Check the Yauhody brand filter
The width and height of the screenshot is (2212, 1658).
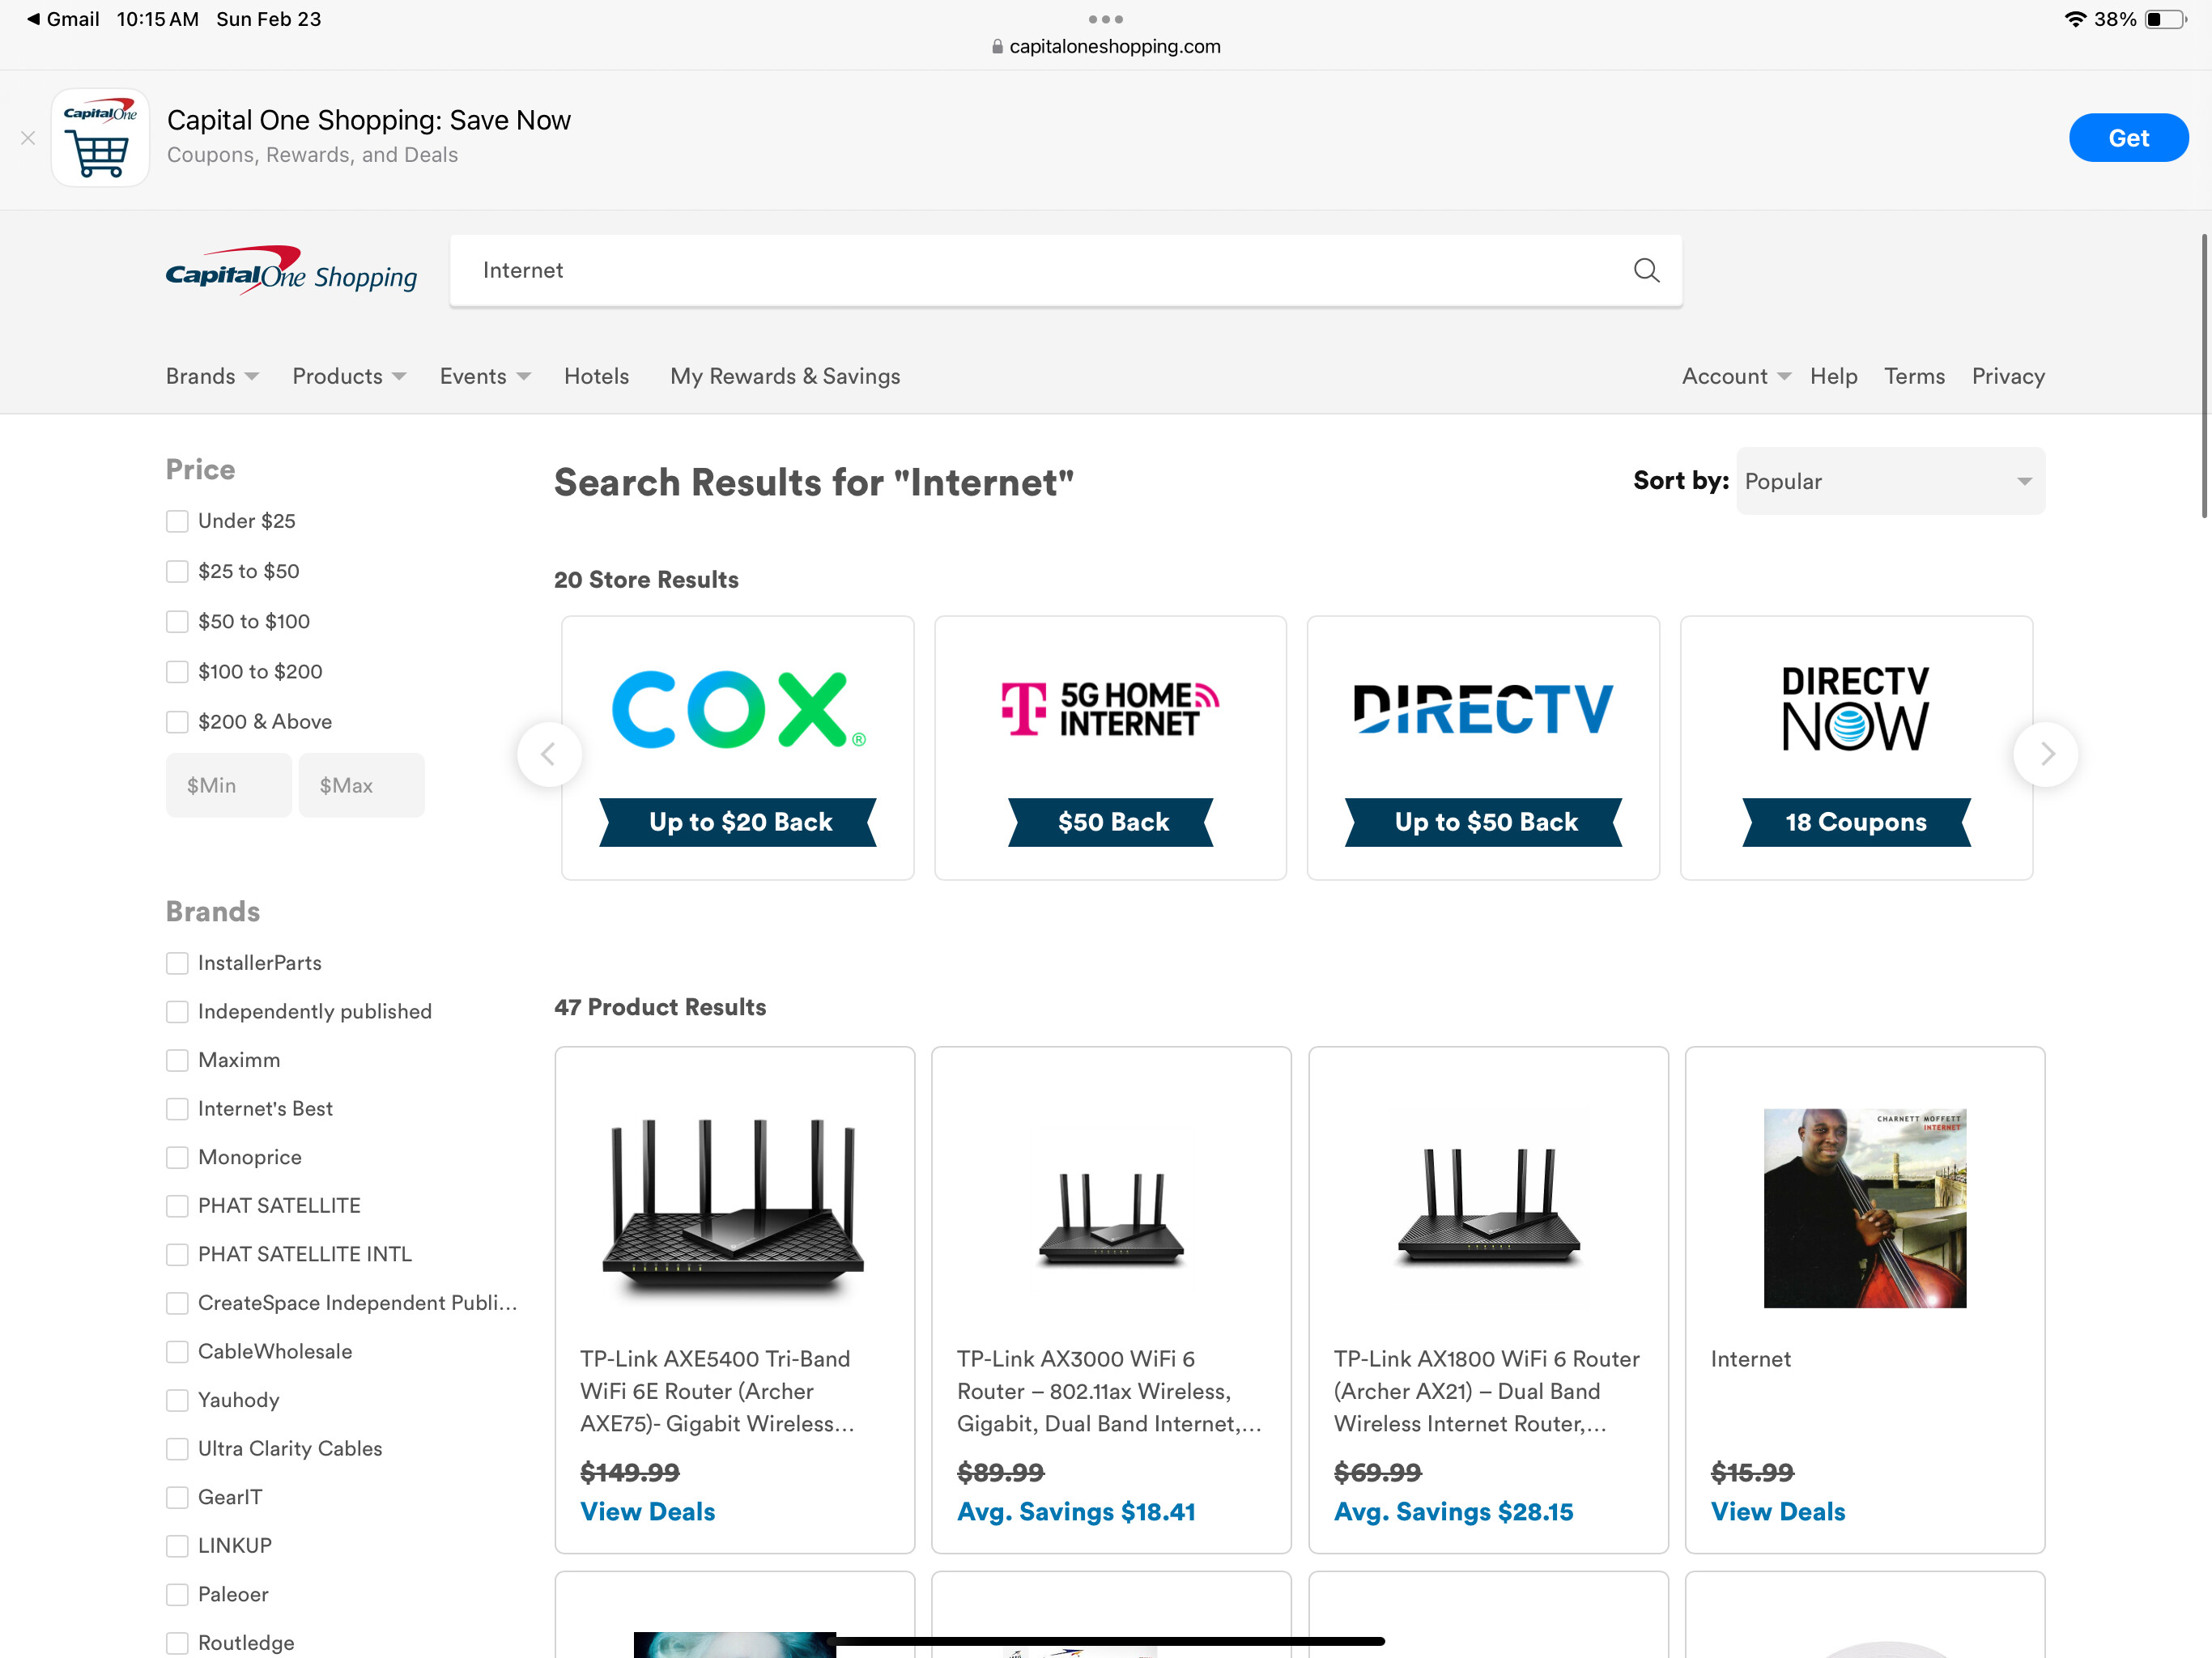(x=177, y=1400)
